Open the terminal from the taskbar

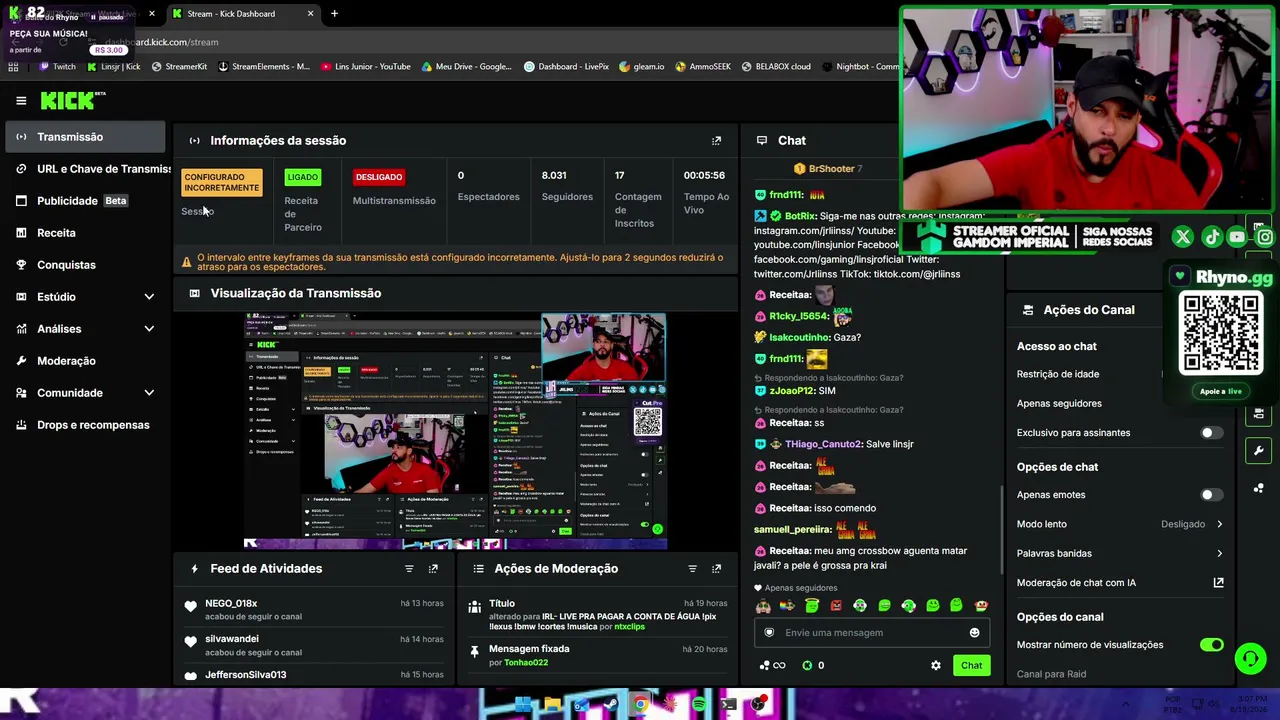point(728,704)
